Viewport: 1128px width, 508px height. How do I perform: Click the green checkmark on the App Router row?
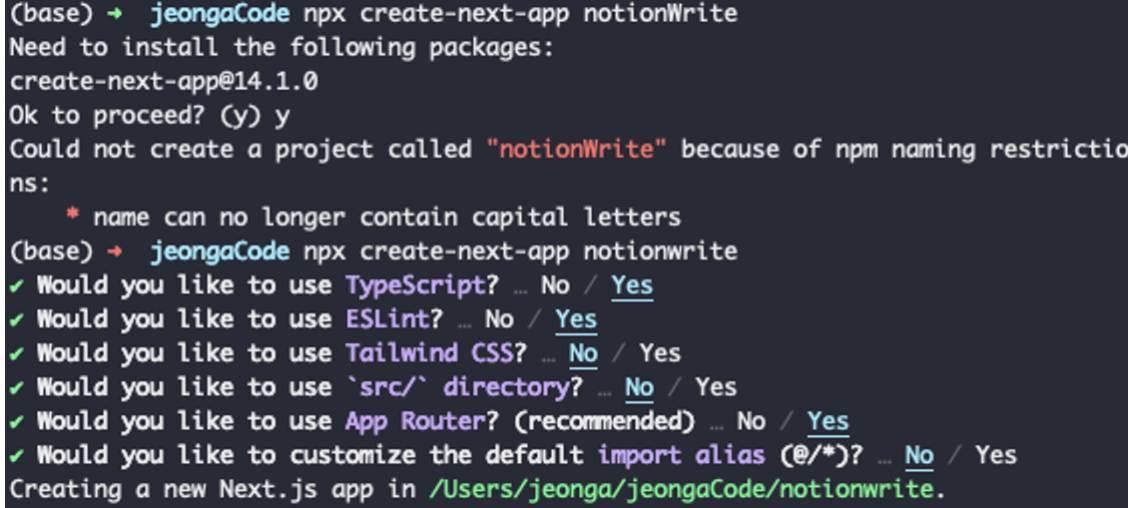(16, 422)
